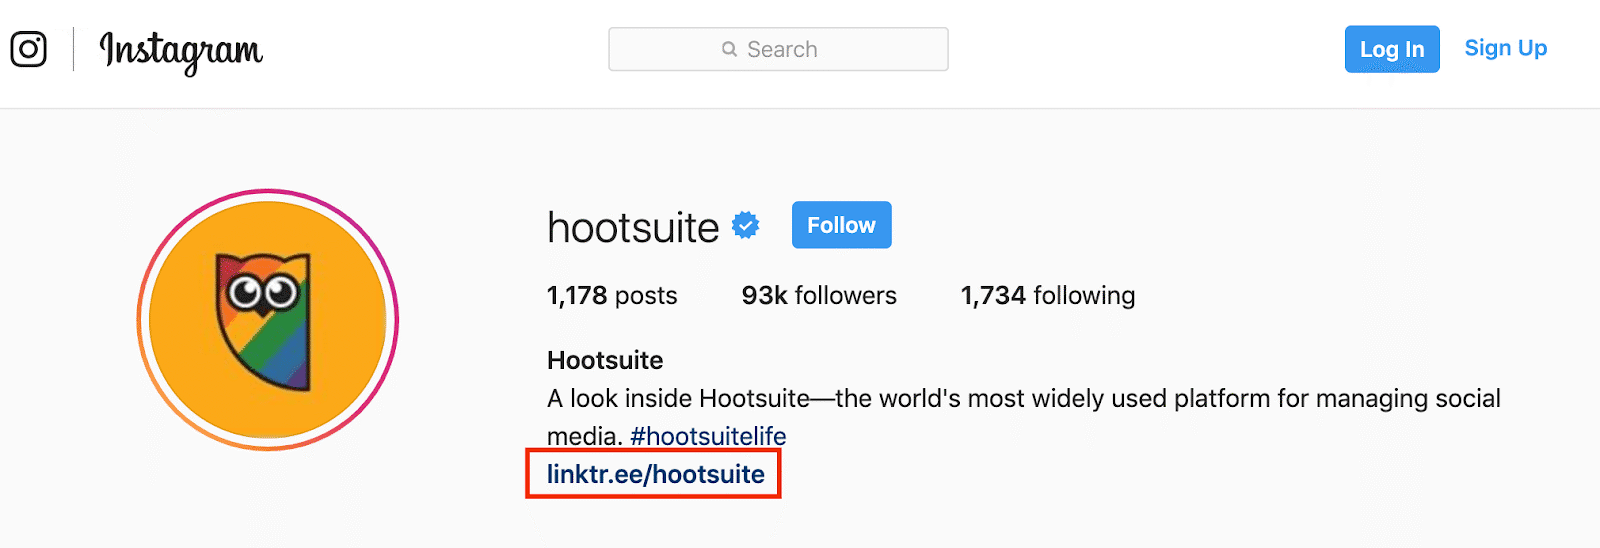1600x548 pixels.
Task: Open the Sign Up link
Action: pos(1506,48)
